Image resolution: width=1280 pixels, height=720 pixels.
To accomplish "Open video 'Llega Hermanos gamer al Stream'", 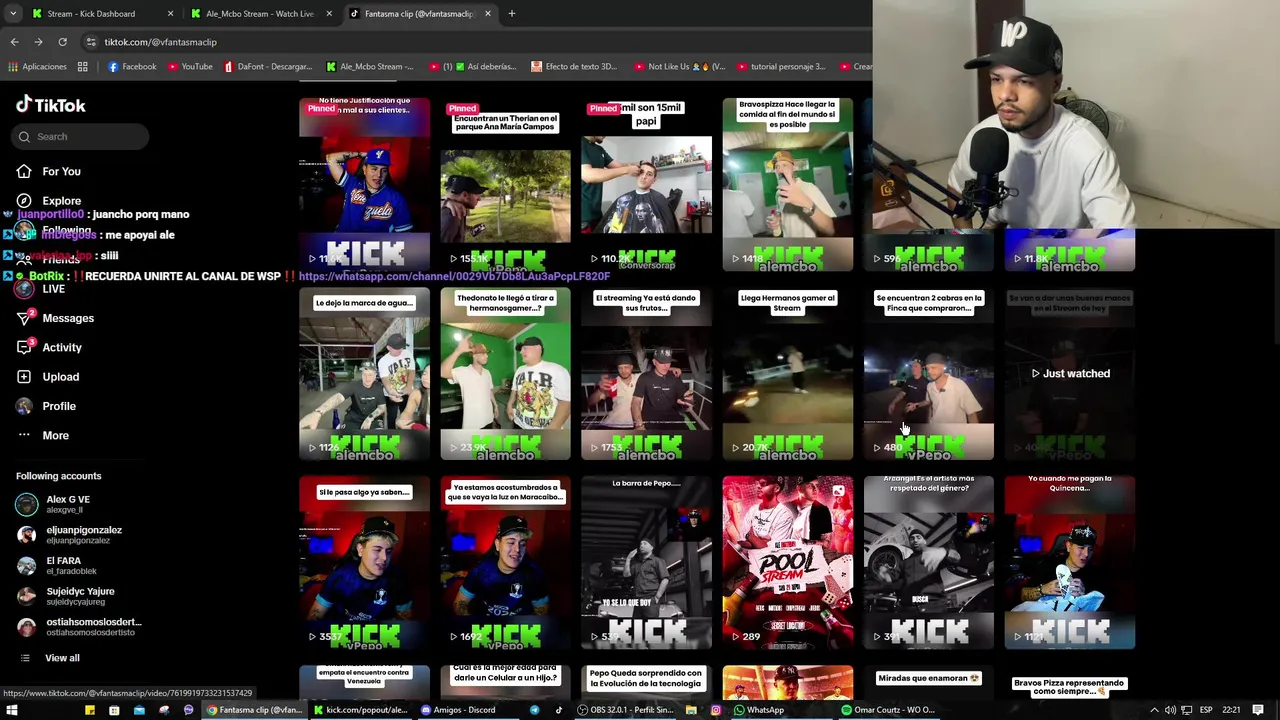I will pyautogui.click(x=787, y=374).
